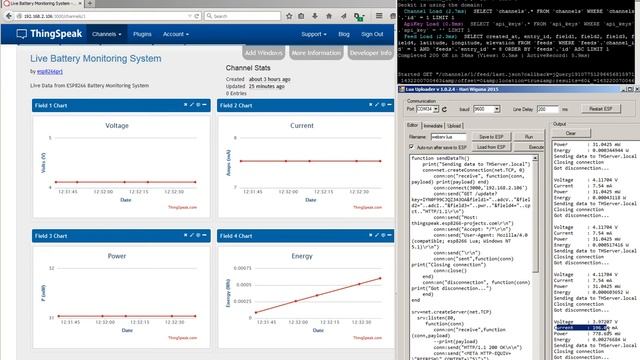
Task: Click the Run button in Lua Uploader
Action: coord(529,137)
